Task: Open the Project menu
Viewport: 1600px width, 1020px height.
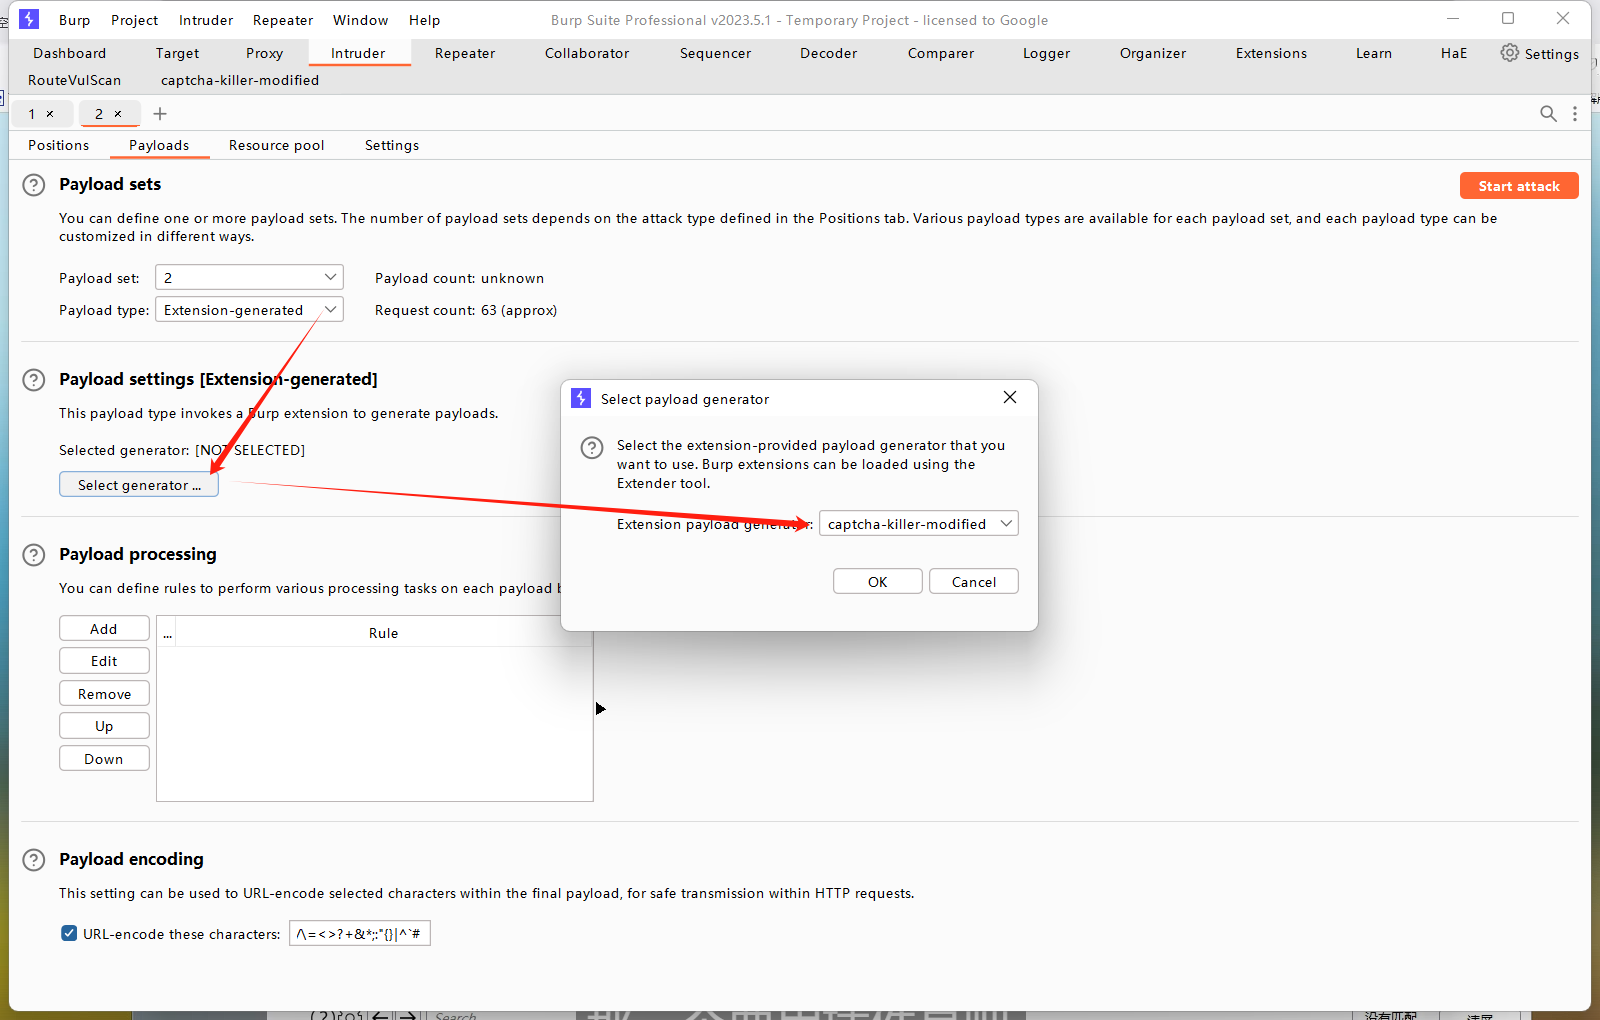Action: (135, 20)
